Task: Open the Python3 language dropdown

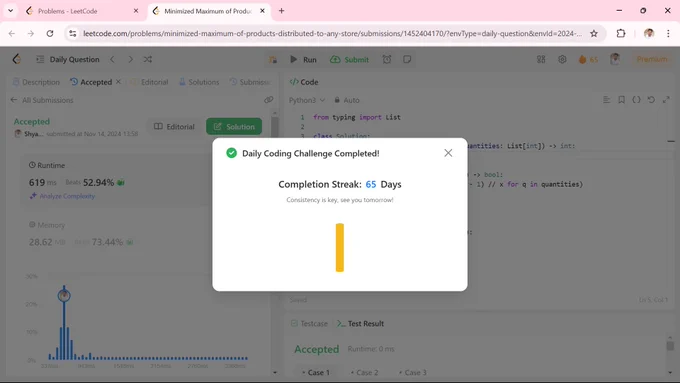Action: click(x=307, y=100)
